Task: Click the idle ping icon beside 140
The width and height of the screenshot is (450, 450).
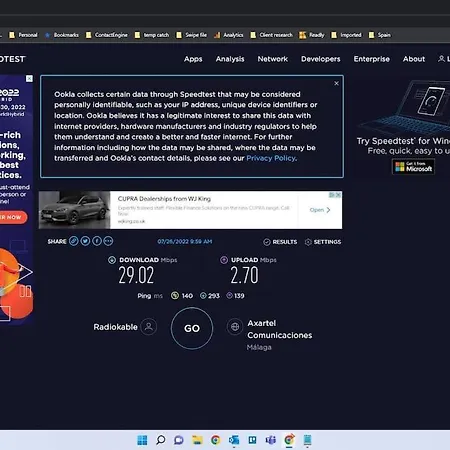Action: tap(175, 296)
